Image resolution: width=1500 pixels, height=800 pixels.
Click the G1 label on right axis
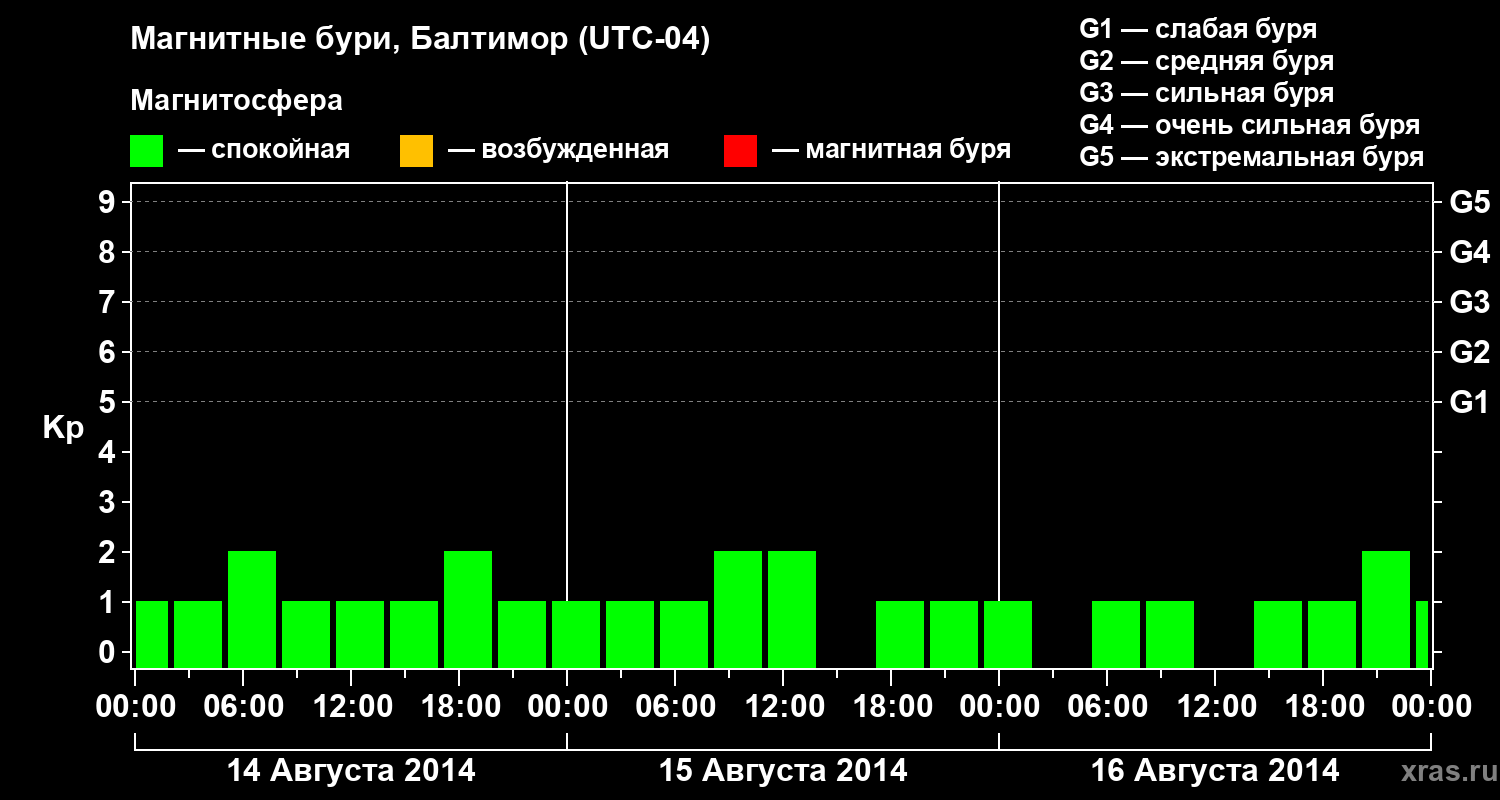click(1469, 402)
